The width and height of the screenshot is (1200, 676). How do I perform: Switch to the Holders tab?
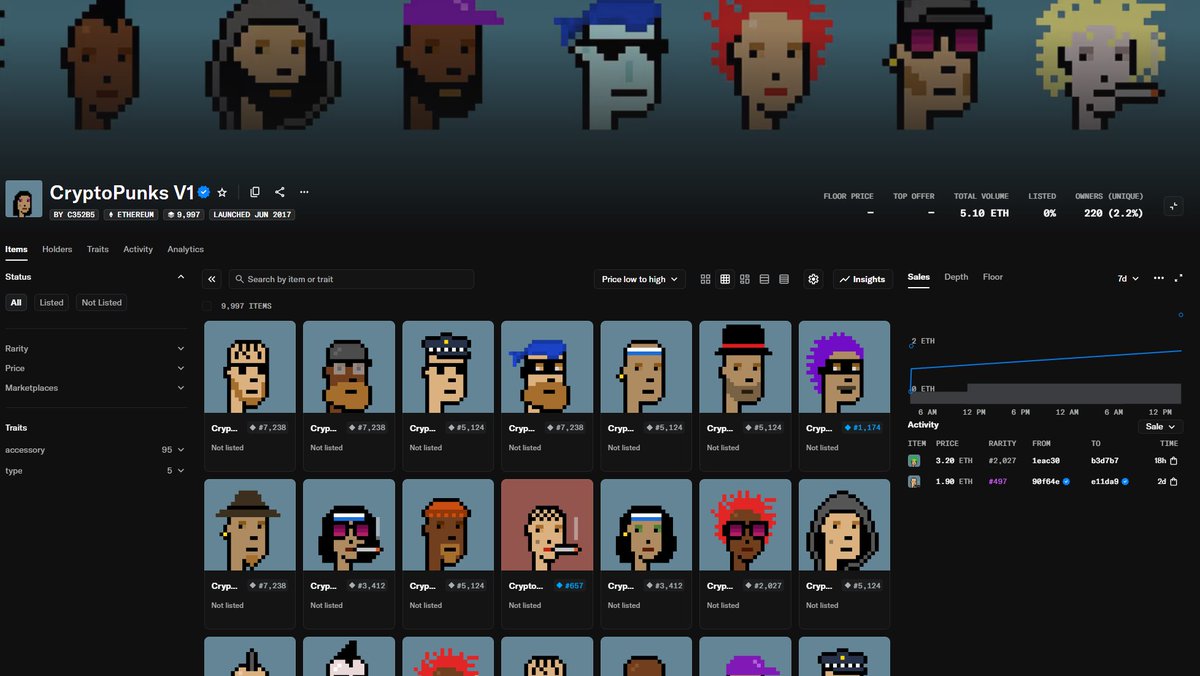(57, 249)
